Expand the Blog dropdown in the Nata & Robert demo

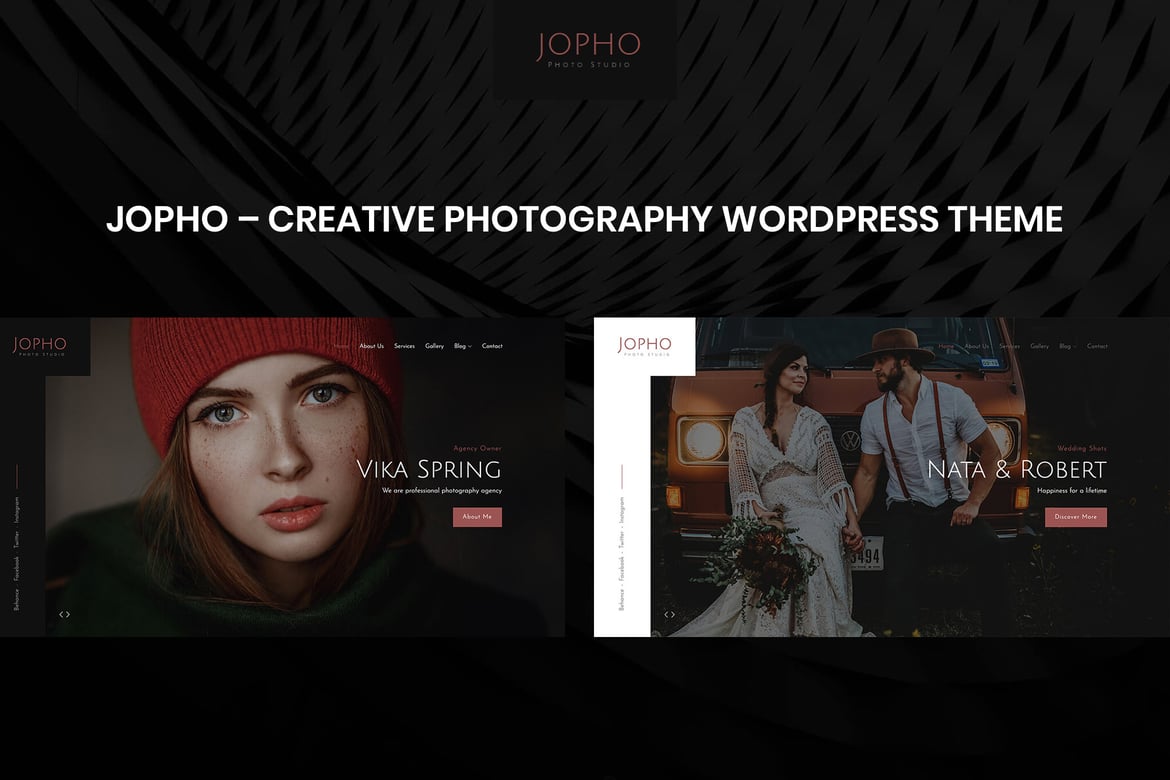1068,346
